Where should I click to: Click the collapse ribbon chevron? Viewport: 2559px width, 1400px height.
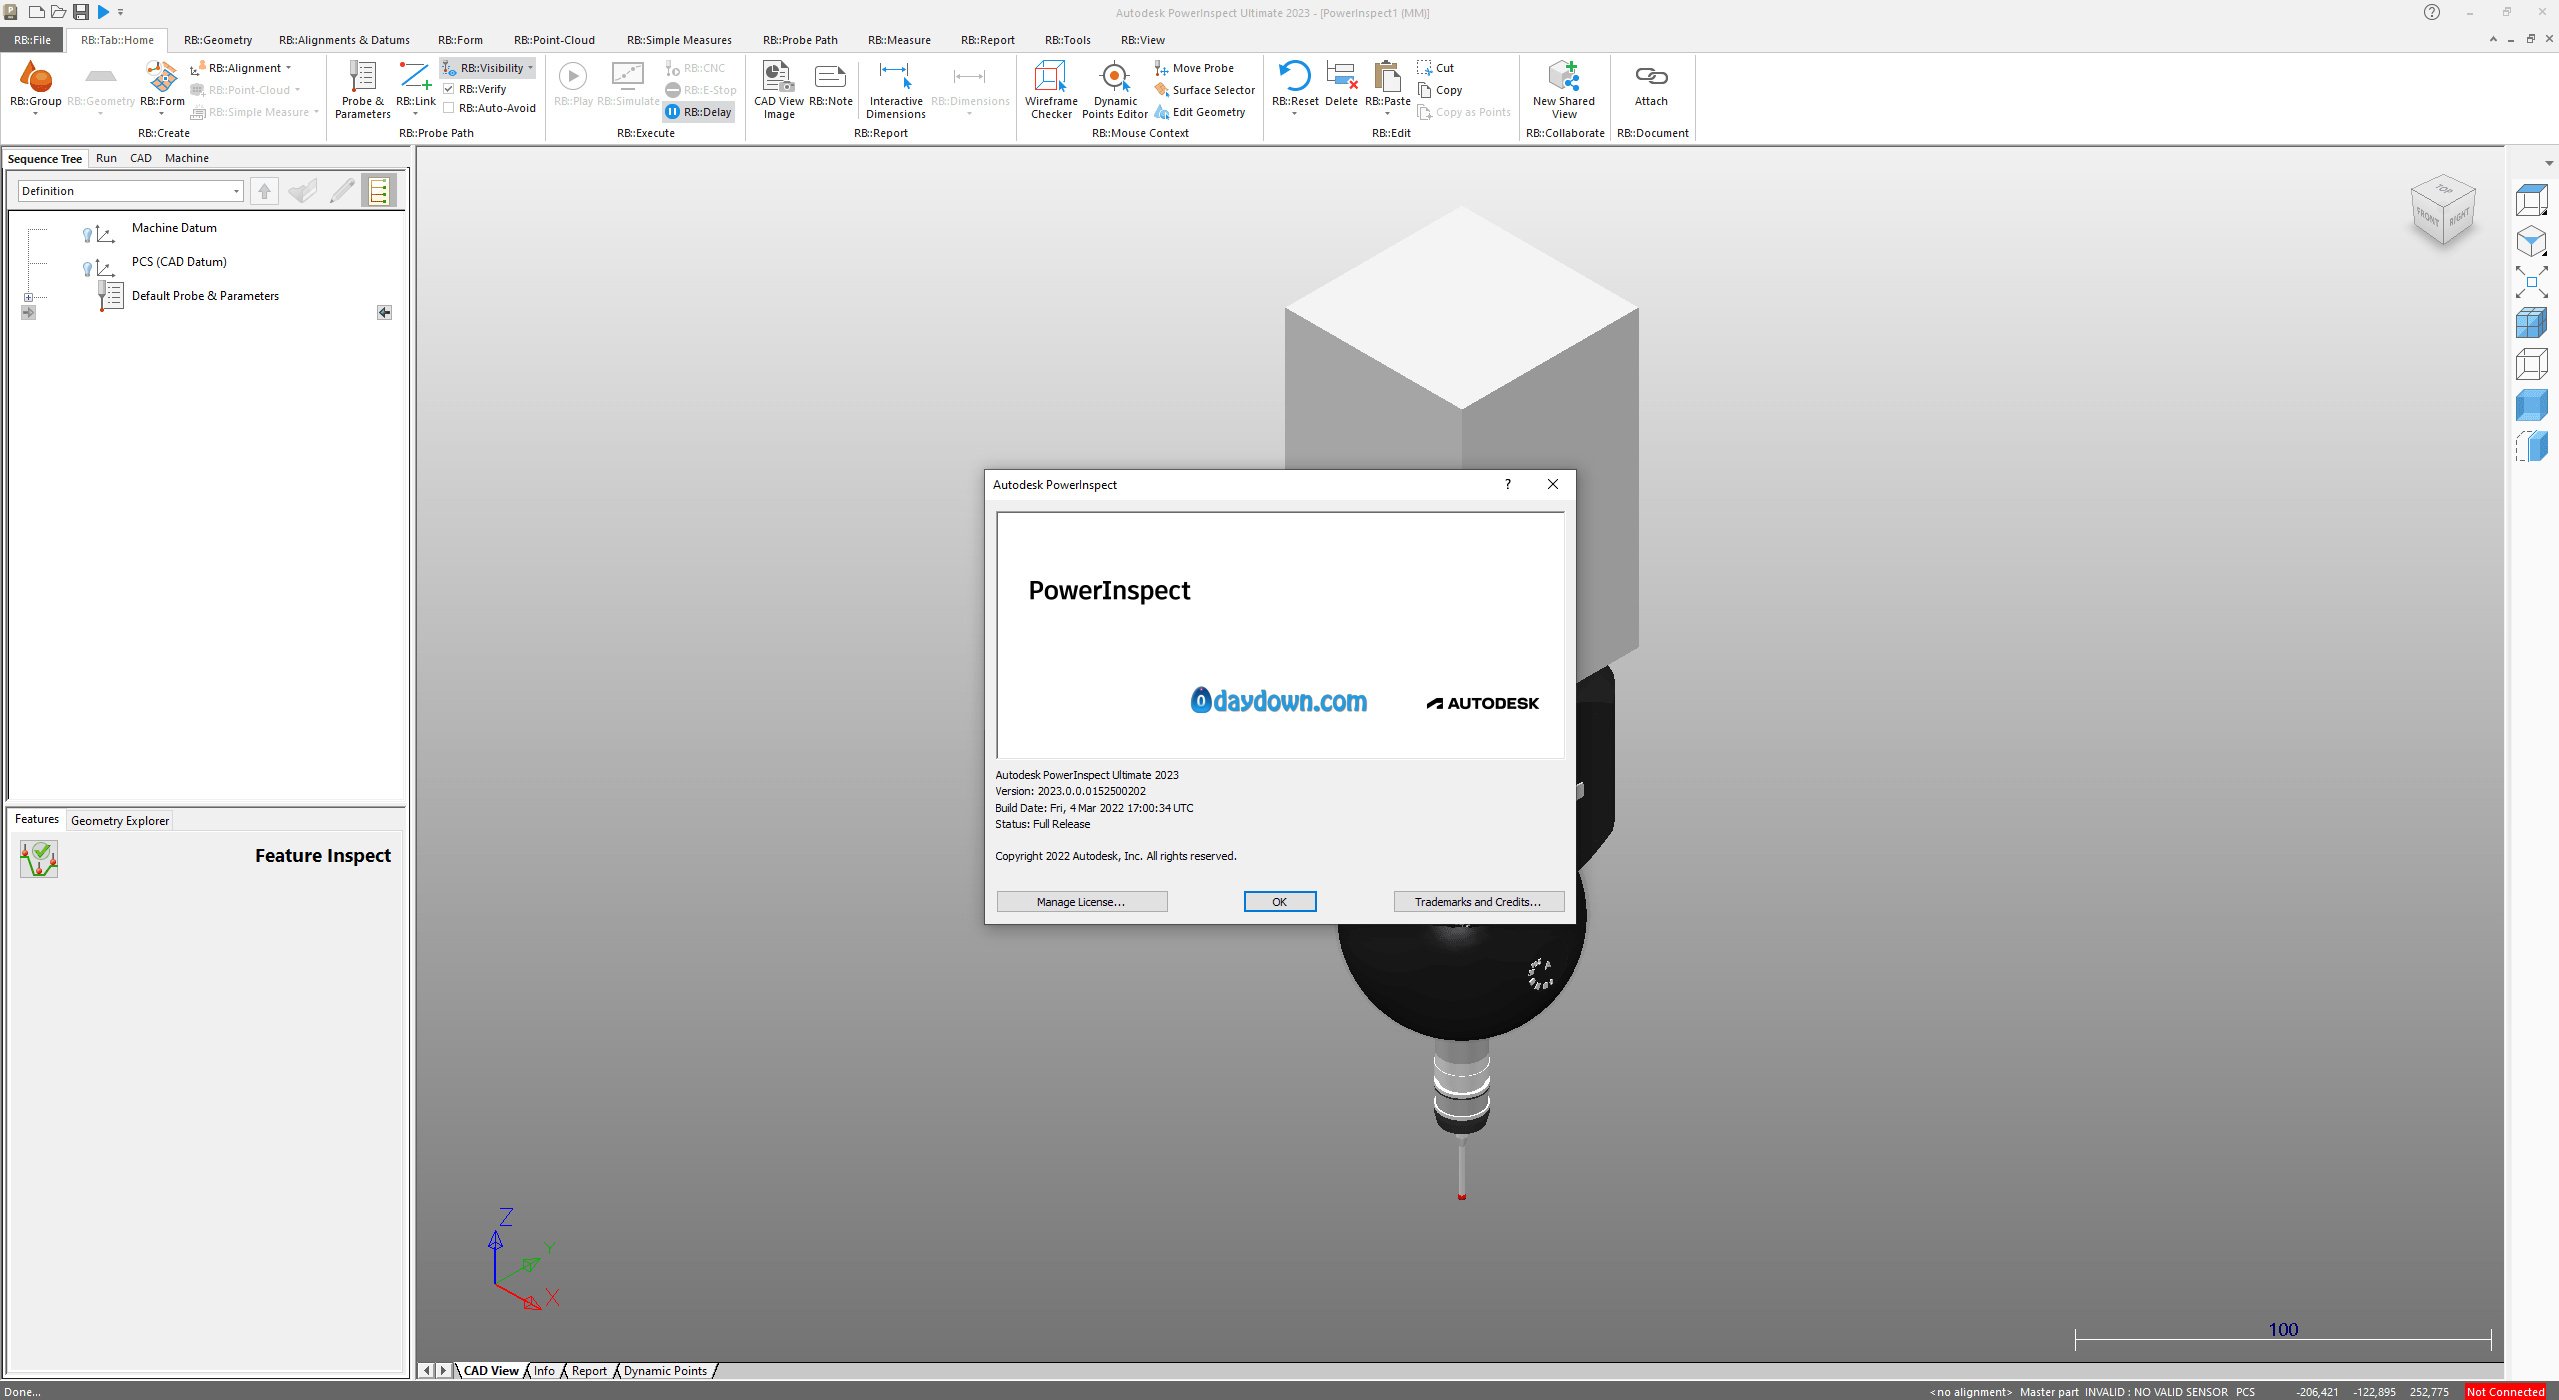[2492, 39]
